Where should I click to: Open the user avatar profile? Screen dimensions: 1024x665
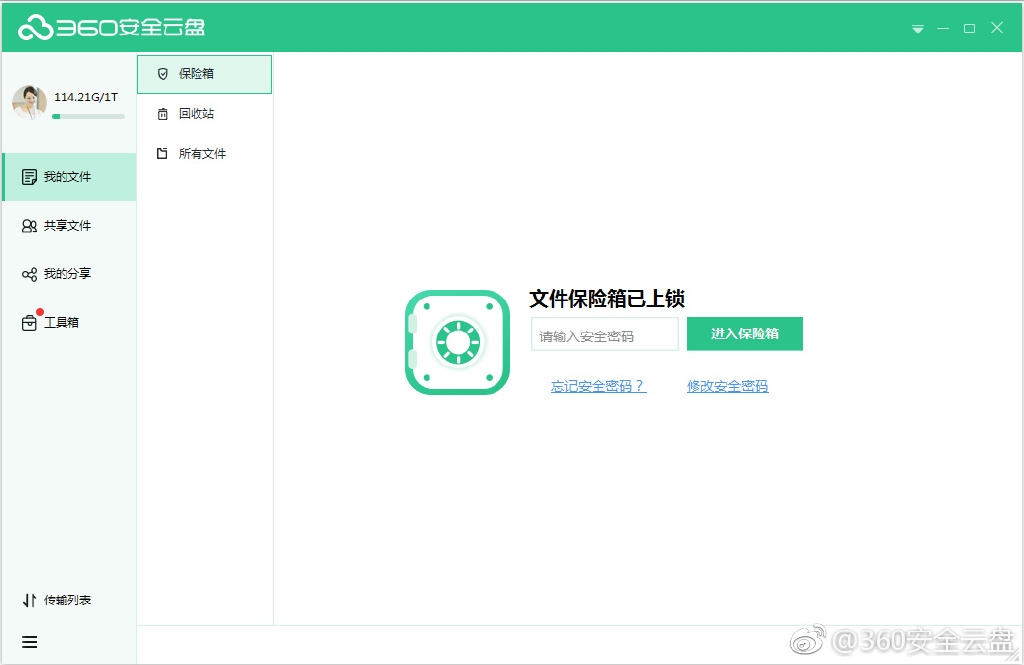click(29, 102)
